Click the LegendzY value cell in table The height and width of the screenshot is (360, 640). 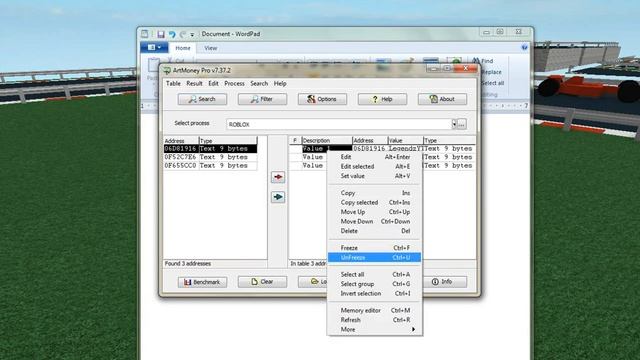[x=405, y=149]
